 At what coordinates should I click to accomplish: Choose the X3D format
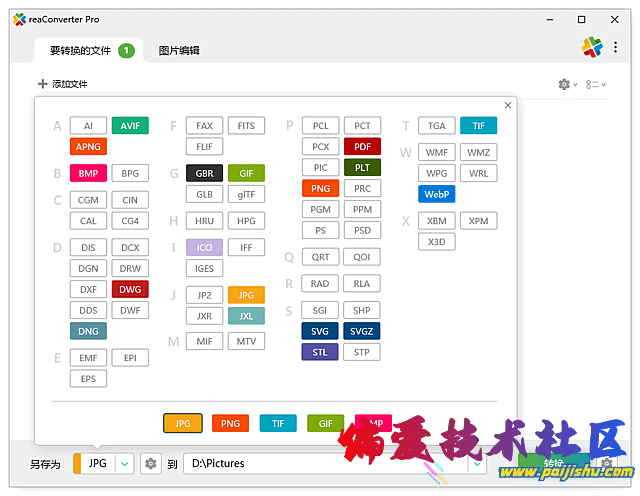437,242
